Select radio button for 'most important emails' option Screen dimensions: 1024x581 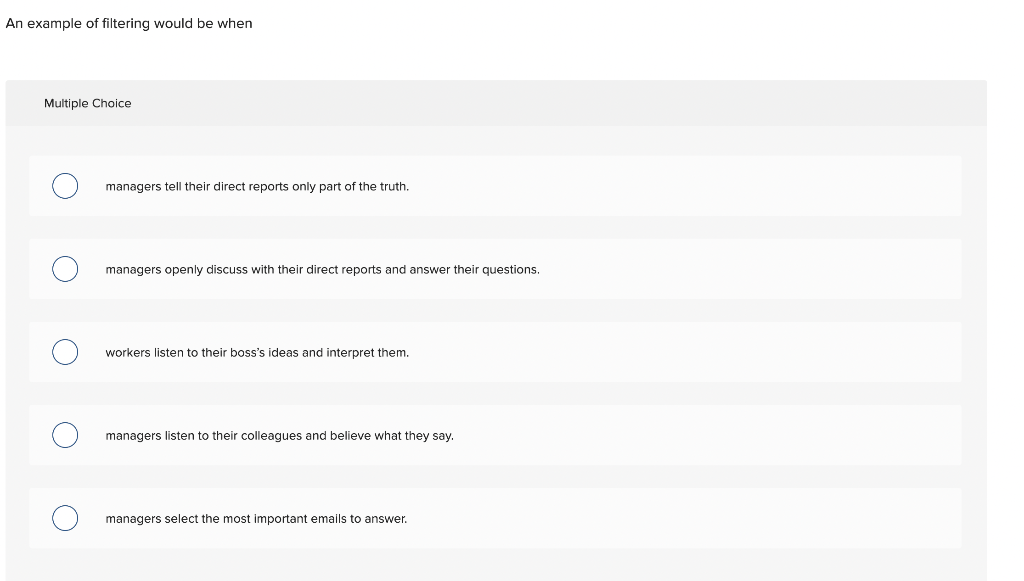point(65,518)
